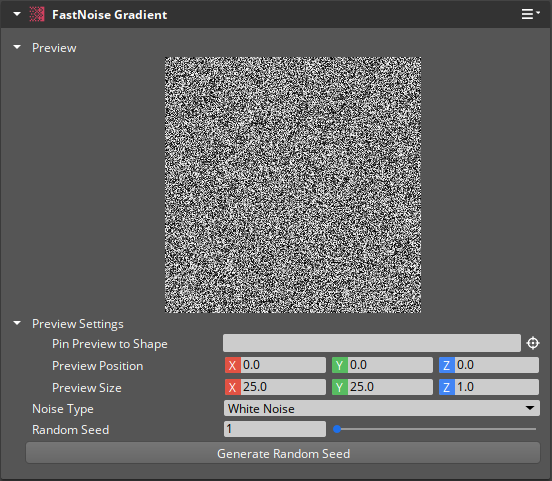Click the white noise preview image
The image size is (552, 481).
point(293,185)
